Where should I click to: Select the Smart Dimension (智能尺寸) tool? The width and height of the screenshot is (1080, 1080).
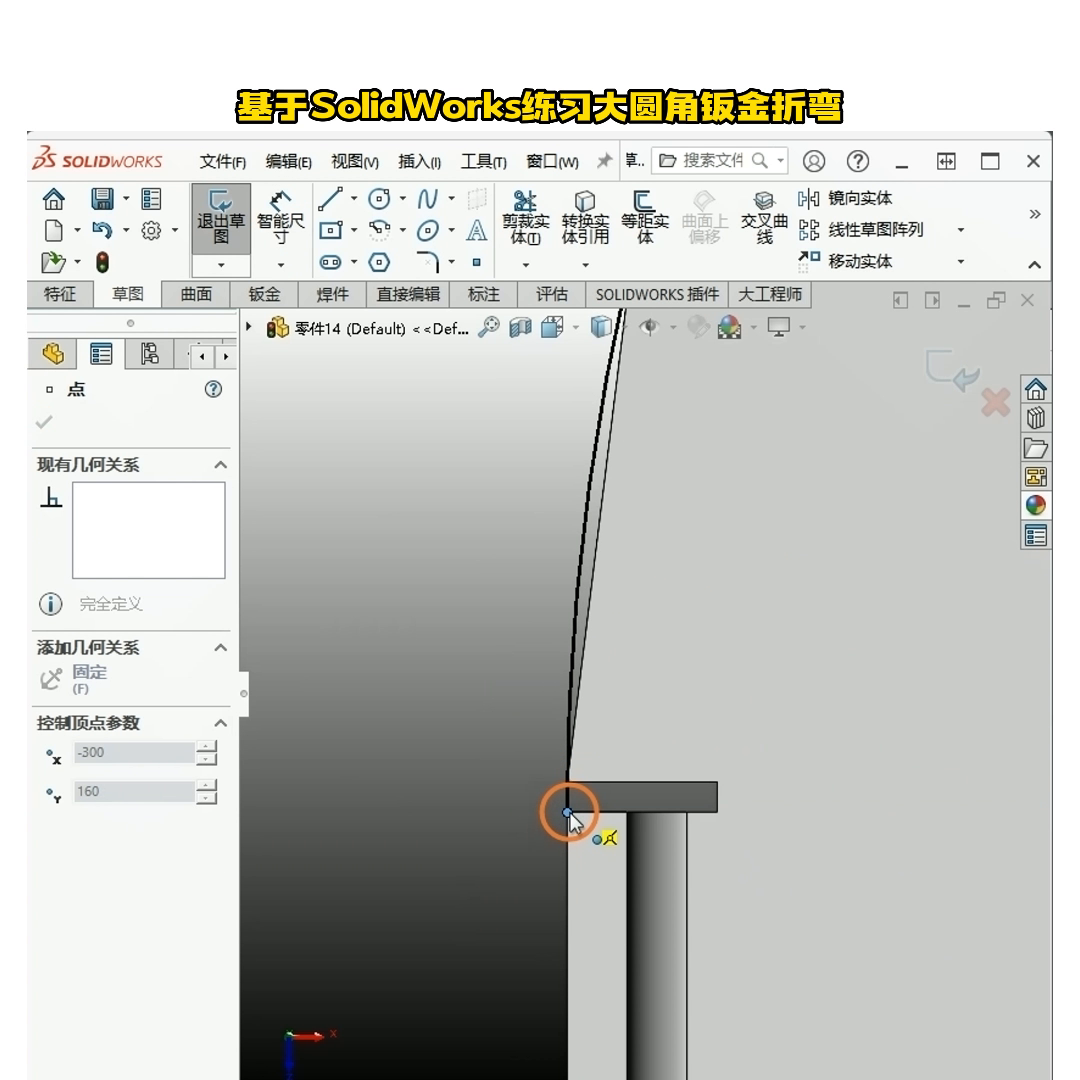tap(280, 218)
